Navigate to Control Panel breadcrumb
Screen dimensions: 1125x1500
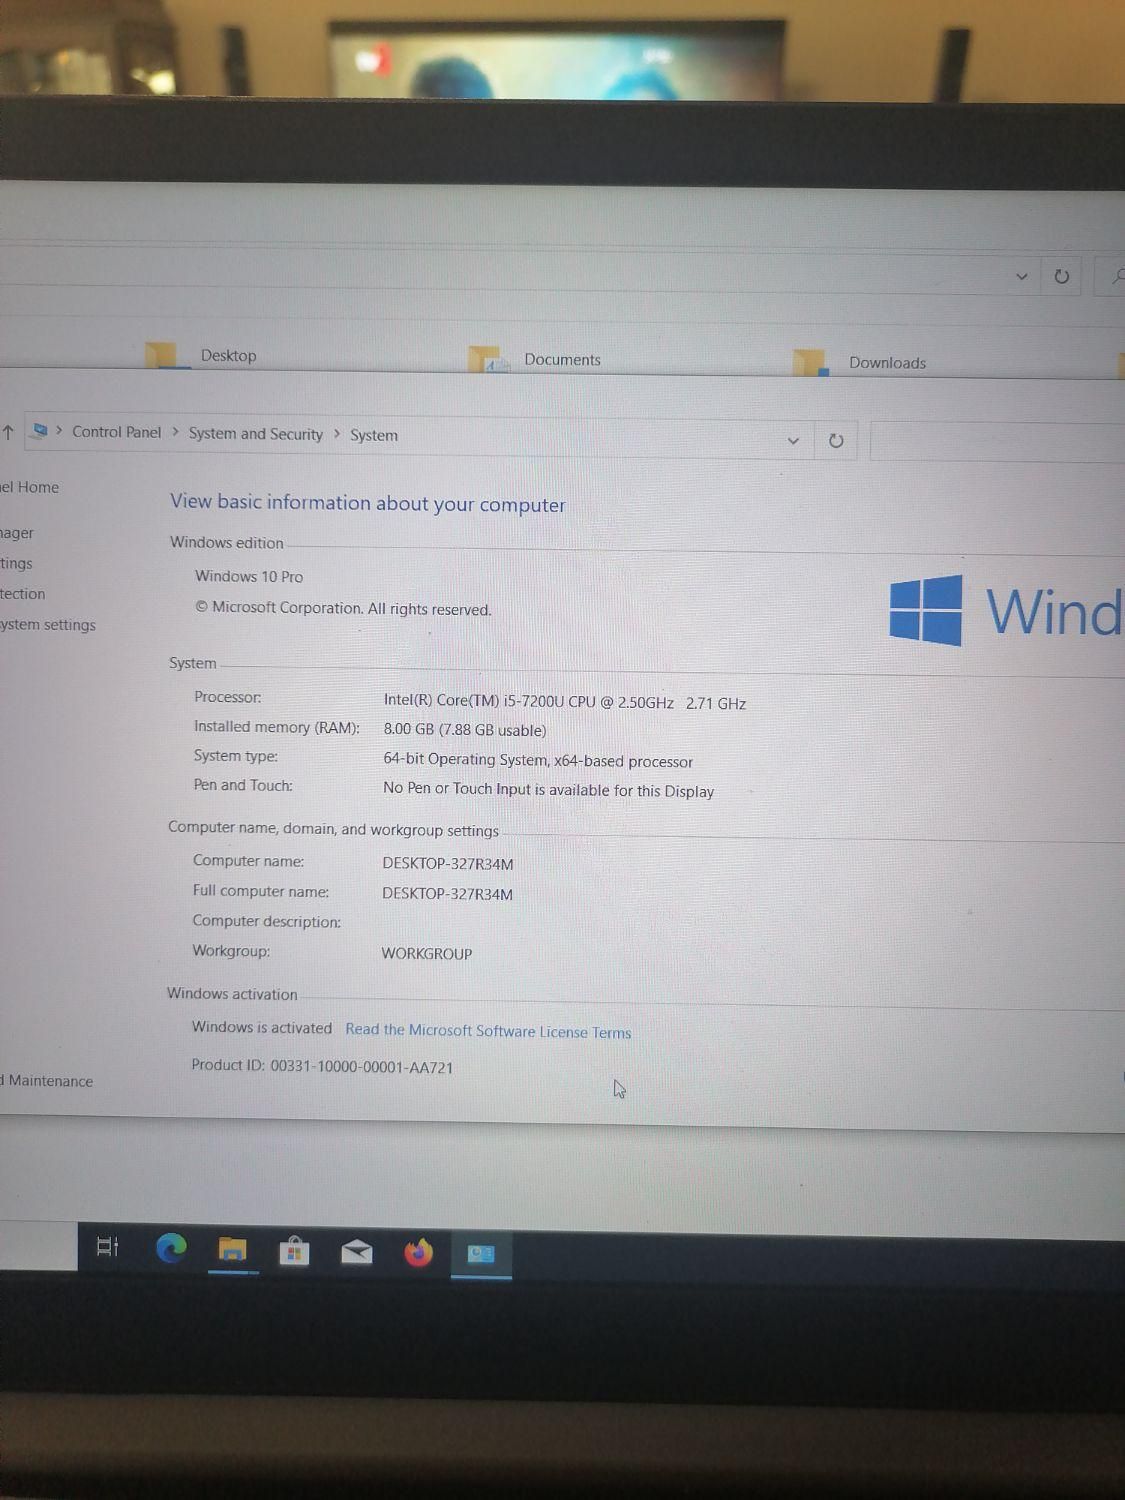click(x=116, y=432)
